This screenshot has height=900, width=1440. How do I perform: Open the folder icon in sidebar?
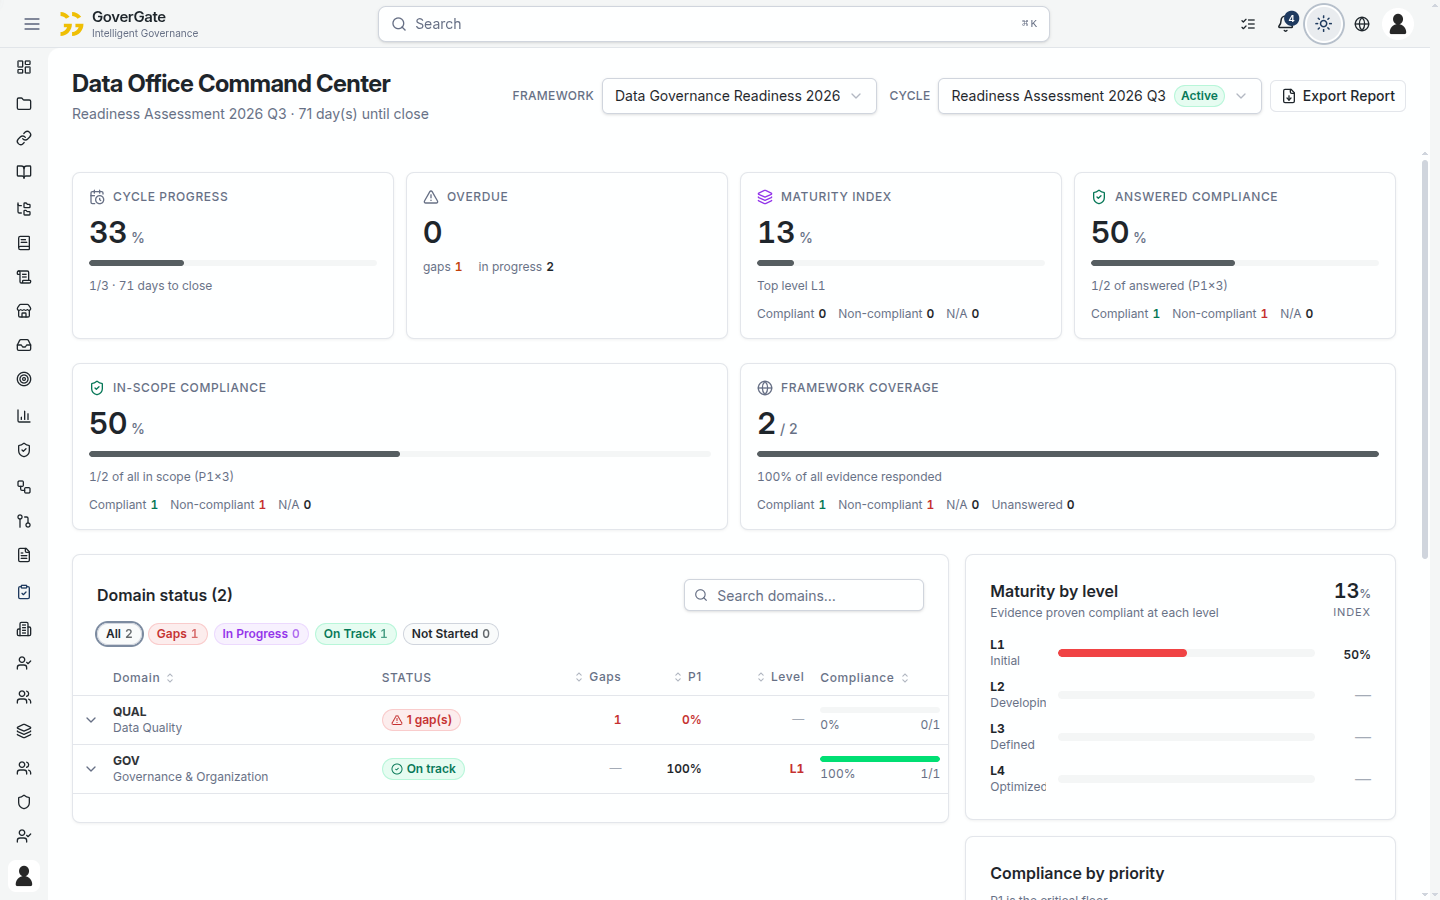point(24,104)
